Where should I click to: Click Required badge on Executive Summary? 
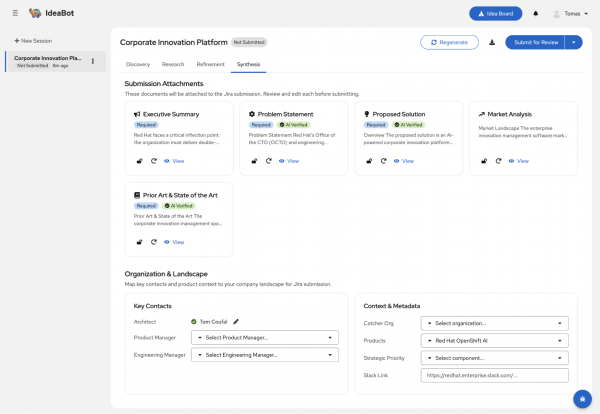coord(146,125)
